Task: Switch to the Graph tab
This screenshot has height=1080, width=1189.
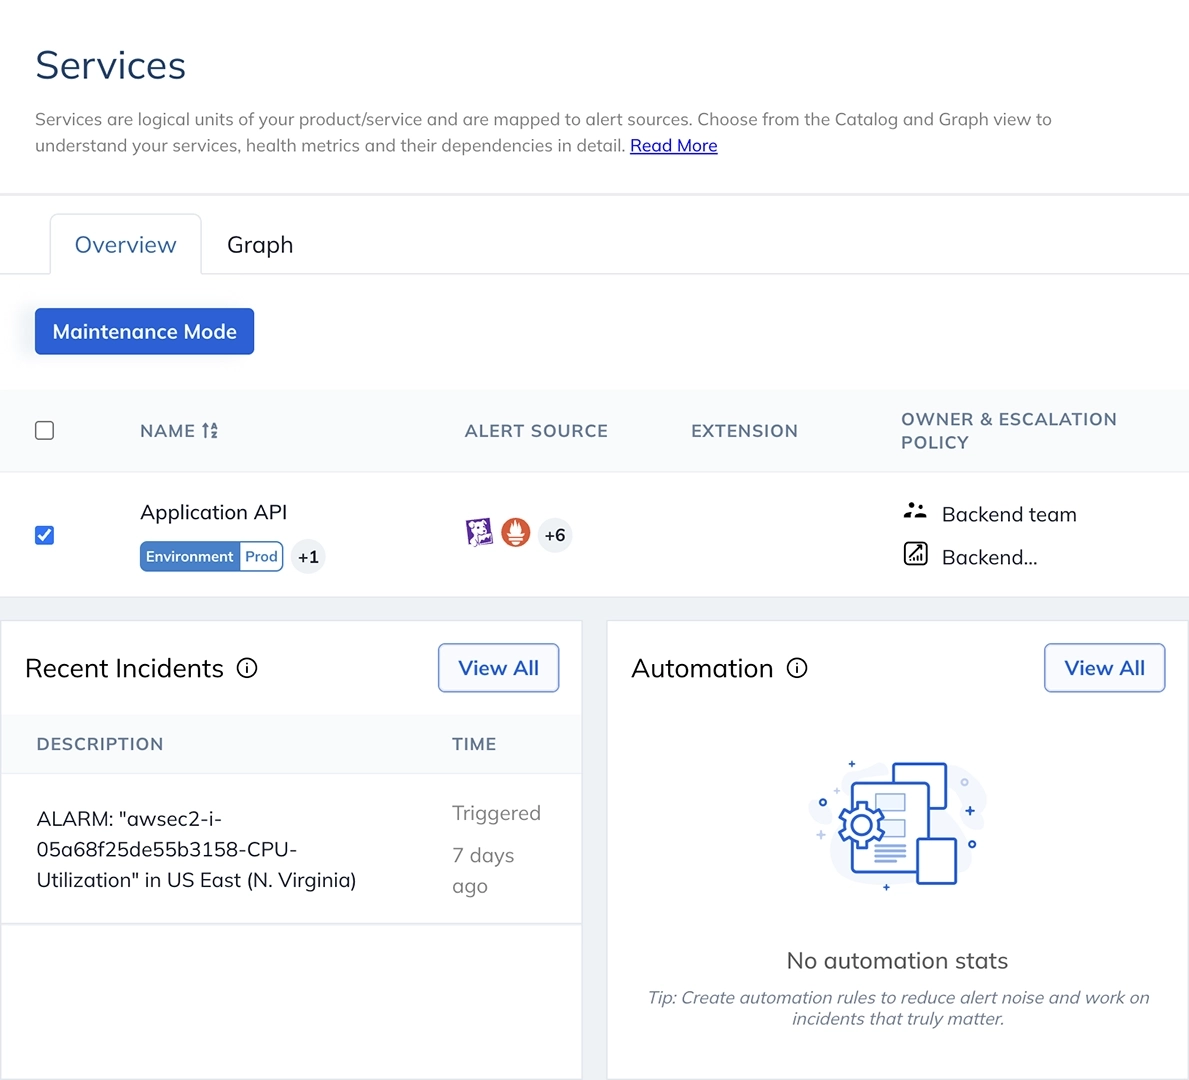Action: tap(260, 245)
